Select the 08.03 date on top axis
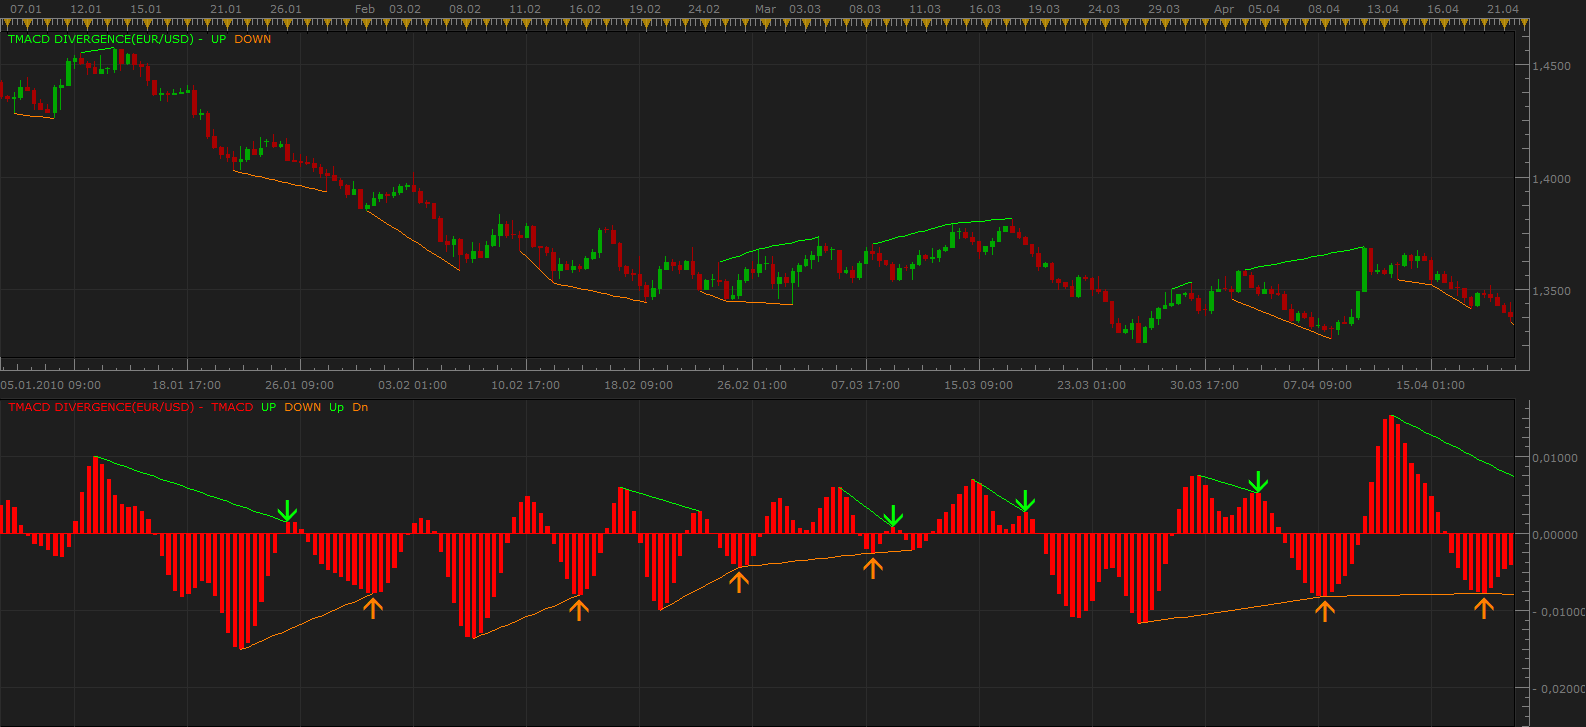Image resolution: width=1586 pixels, height=727 pixels. point(865,9)
